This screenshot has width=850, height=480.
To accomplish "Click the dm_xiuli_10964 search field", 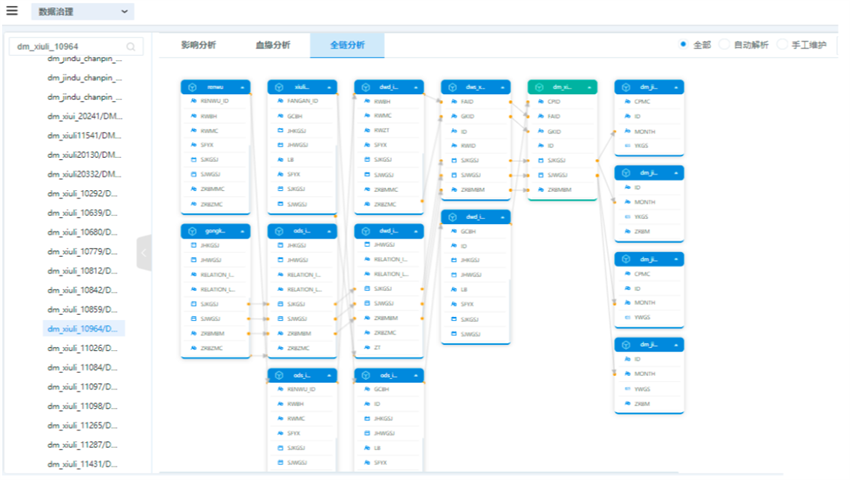I will click(68, 47).
